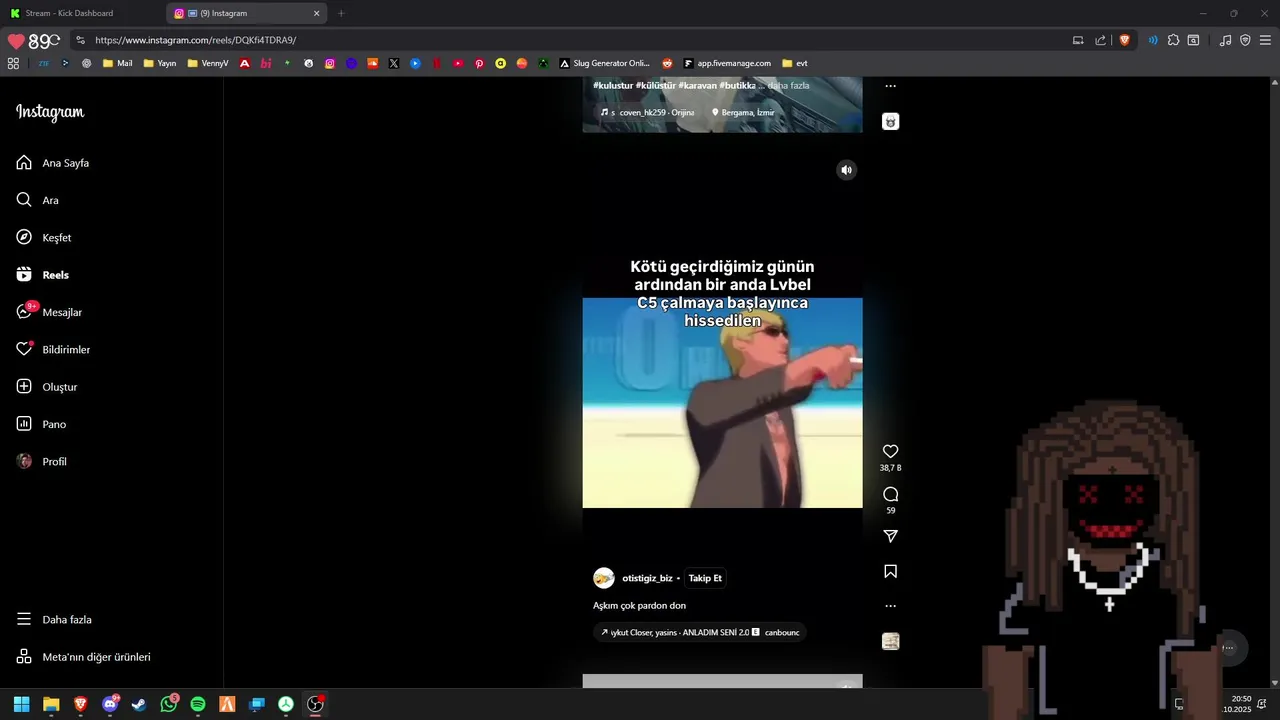Open Steam from taskbar
Image resolution: width=1280 pixels, height=720 pixels.
click(x=139, y=704)
